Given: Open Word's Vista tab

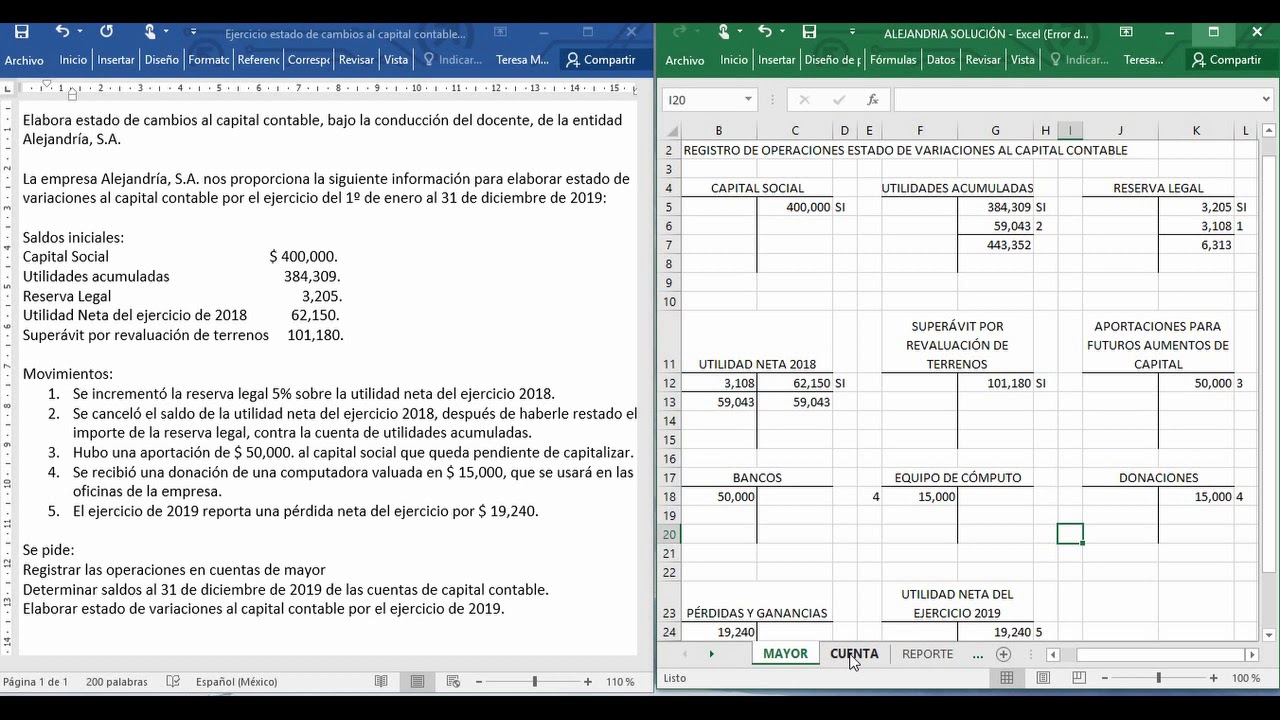Looking at the screenshot, I should (x=396, y=60).
